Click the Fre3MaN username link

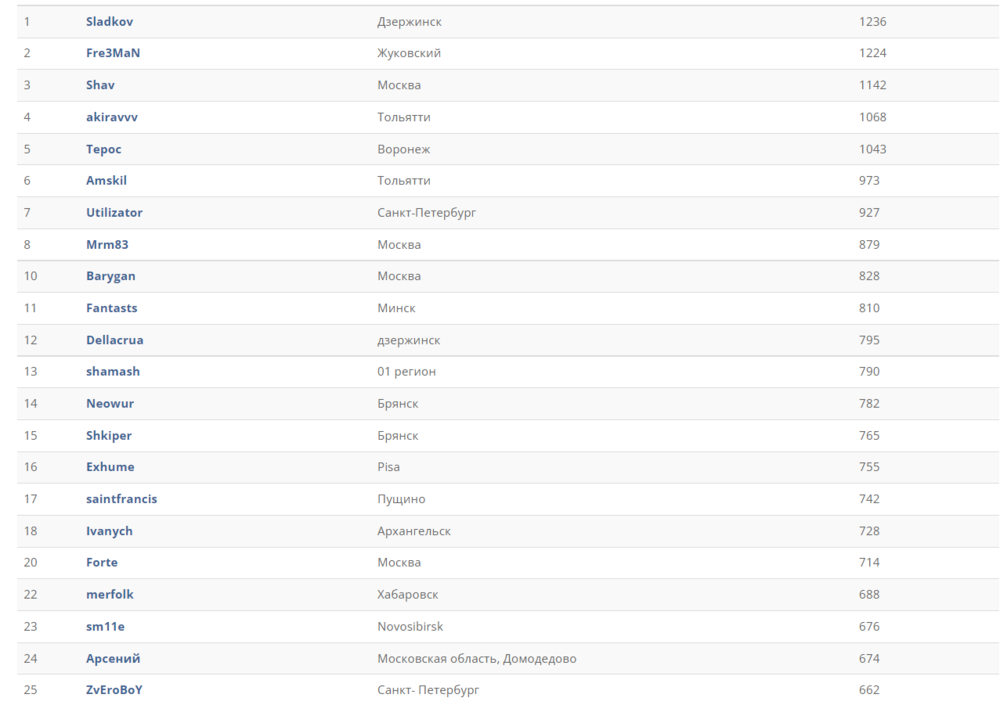click(113, 53)
